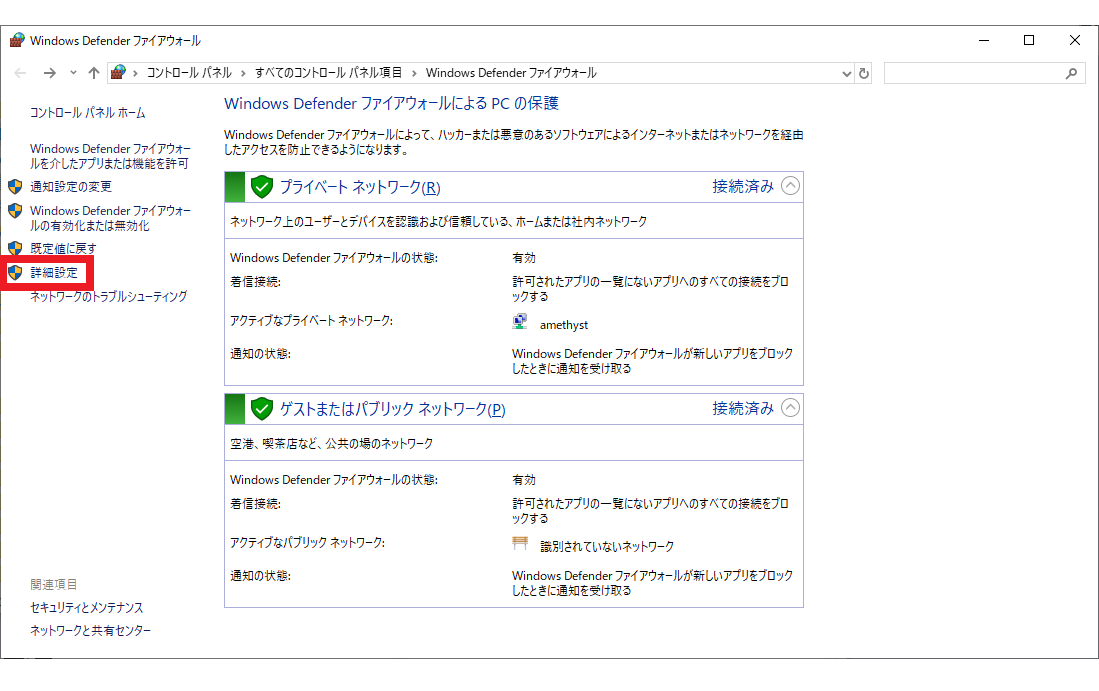
Task: Click プライベート ネットワーク(R) heading
Action: tap(360, 187)
